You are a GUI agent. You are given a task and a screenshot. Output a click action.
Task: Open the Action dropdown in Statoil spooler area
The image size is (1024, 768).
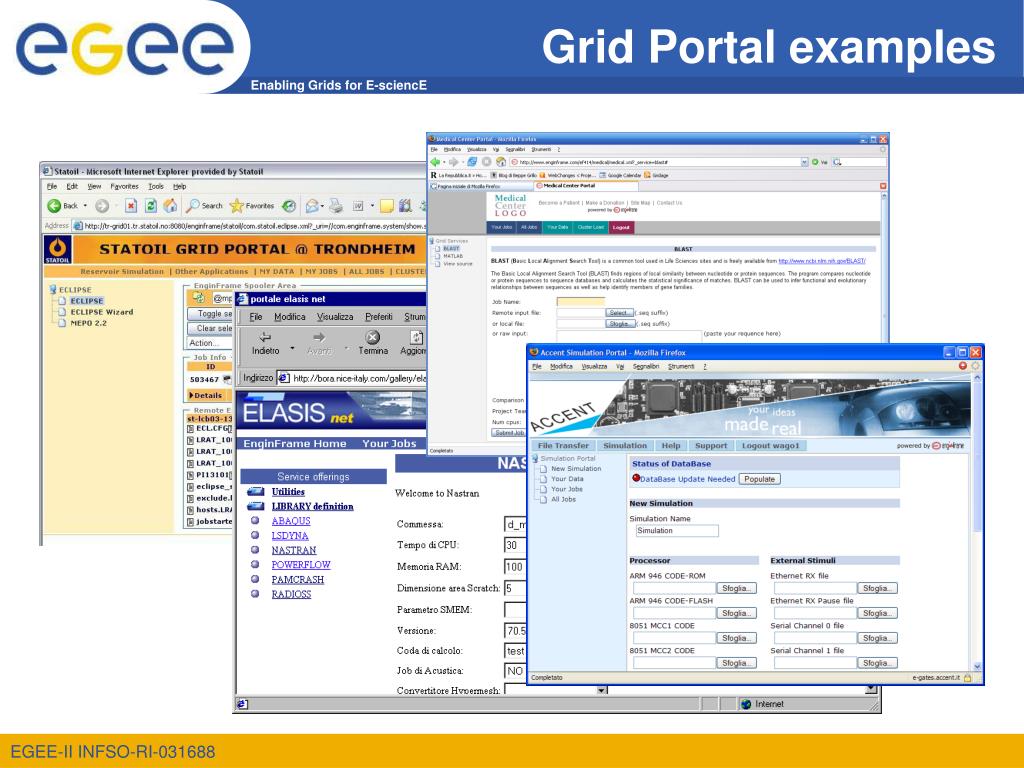(210, 343)
